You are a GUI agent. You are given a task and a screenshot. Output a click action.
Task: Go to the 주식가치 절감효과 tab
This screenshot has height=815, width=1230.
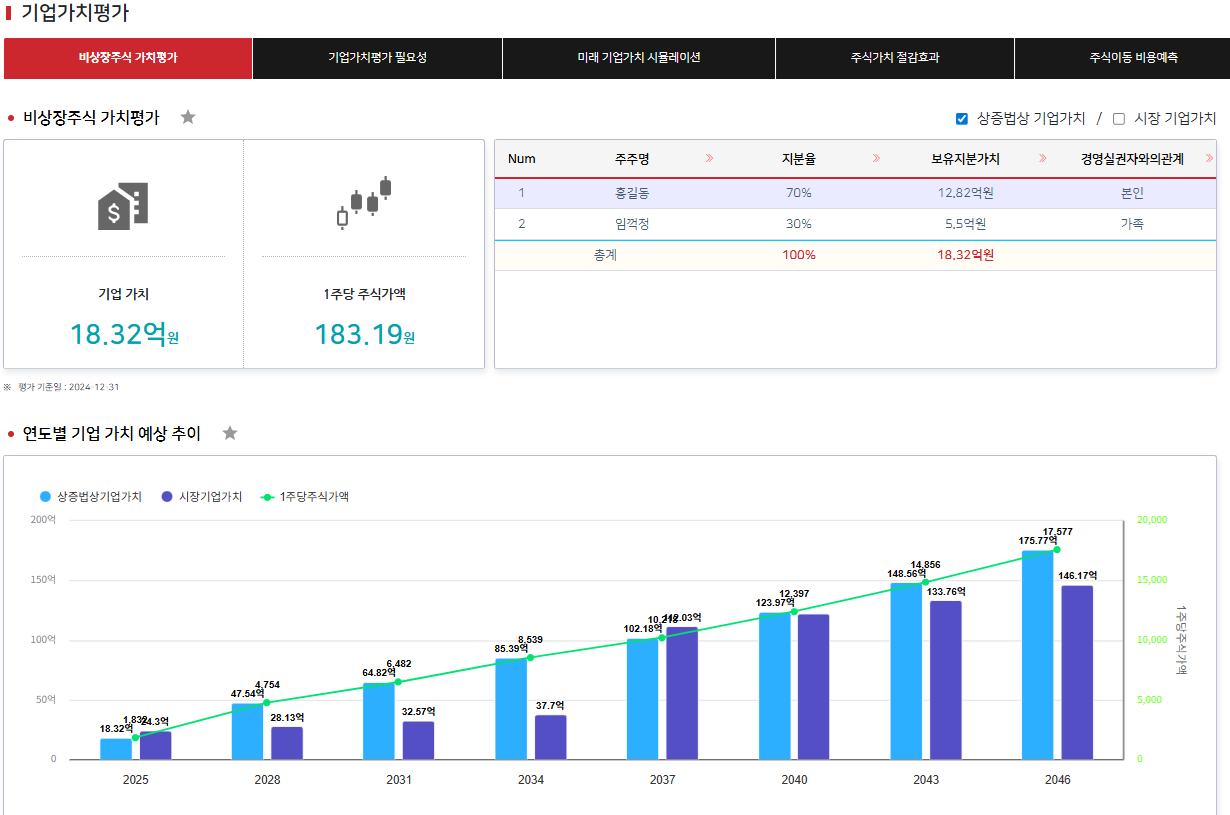pos(894,58)
